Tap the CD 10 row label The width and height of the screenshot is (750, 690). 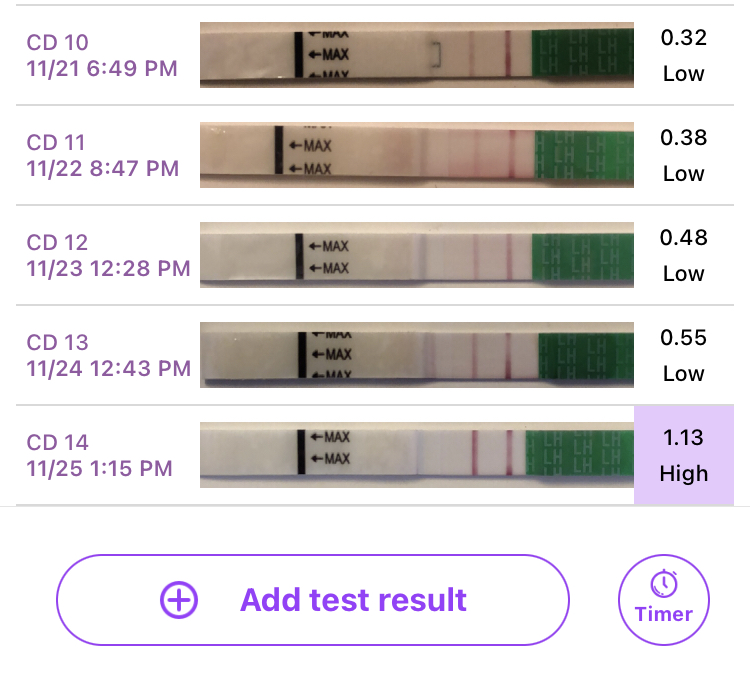point(58,42)
